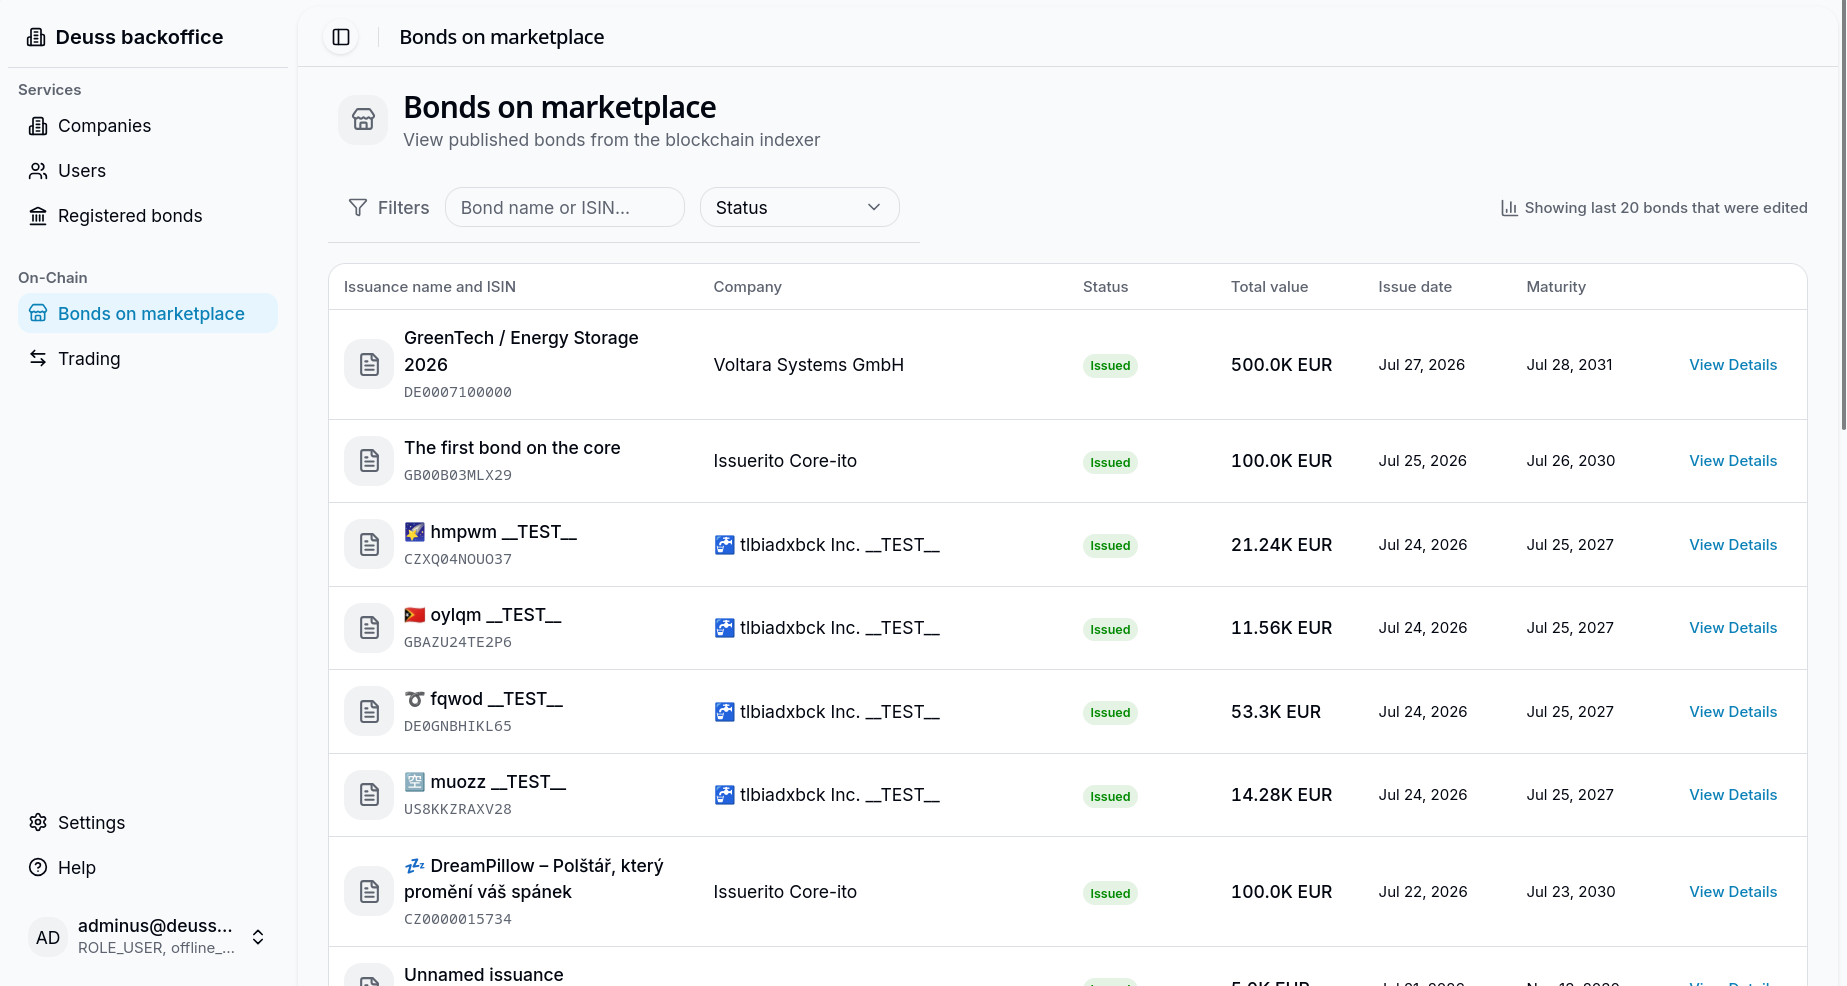This screenshot has width=1847, height=986.
Task: Click total value '53.3K EUR'
Action: (x=1276, y=712)
